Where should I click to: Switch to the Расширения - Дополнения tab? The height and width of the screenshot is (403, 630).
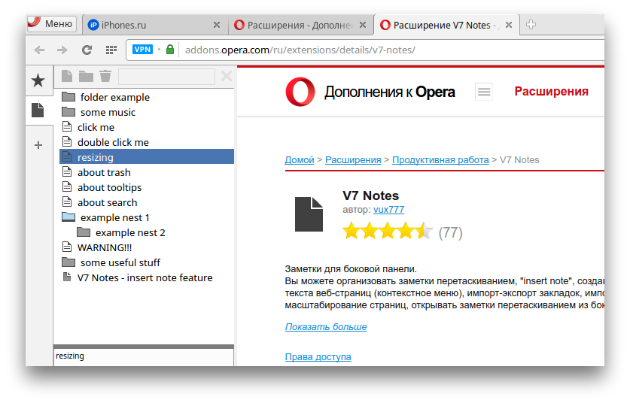click(300, 25)
